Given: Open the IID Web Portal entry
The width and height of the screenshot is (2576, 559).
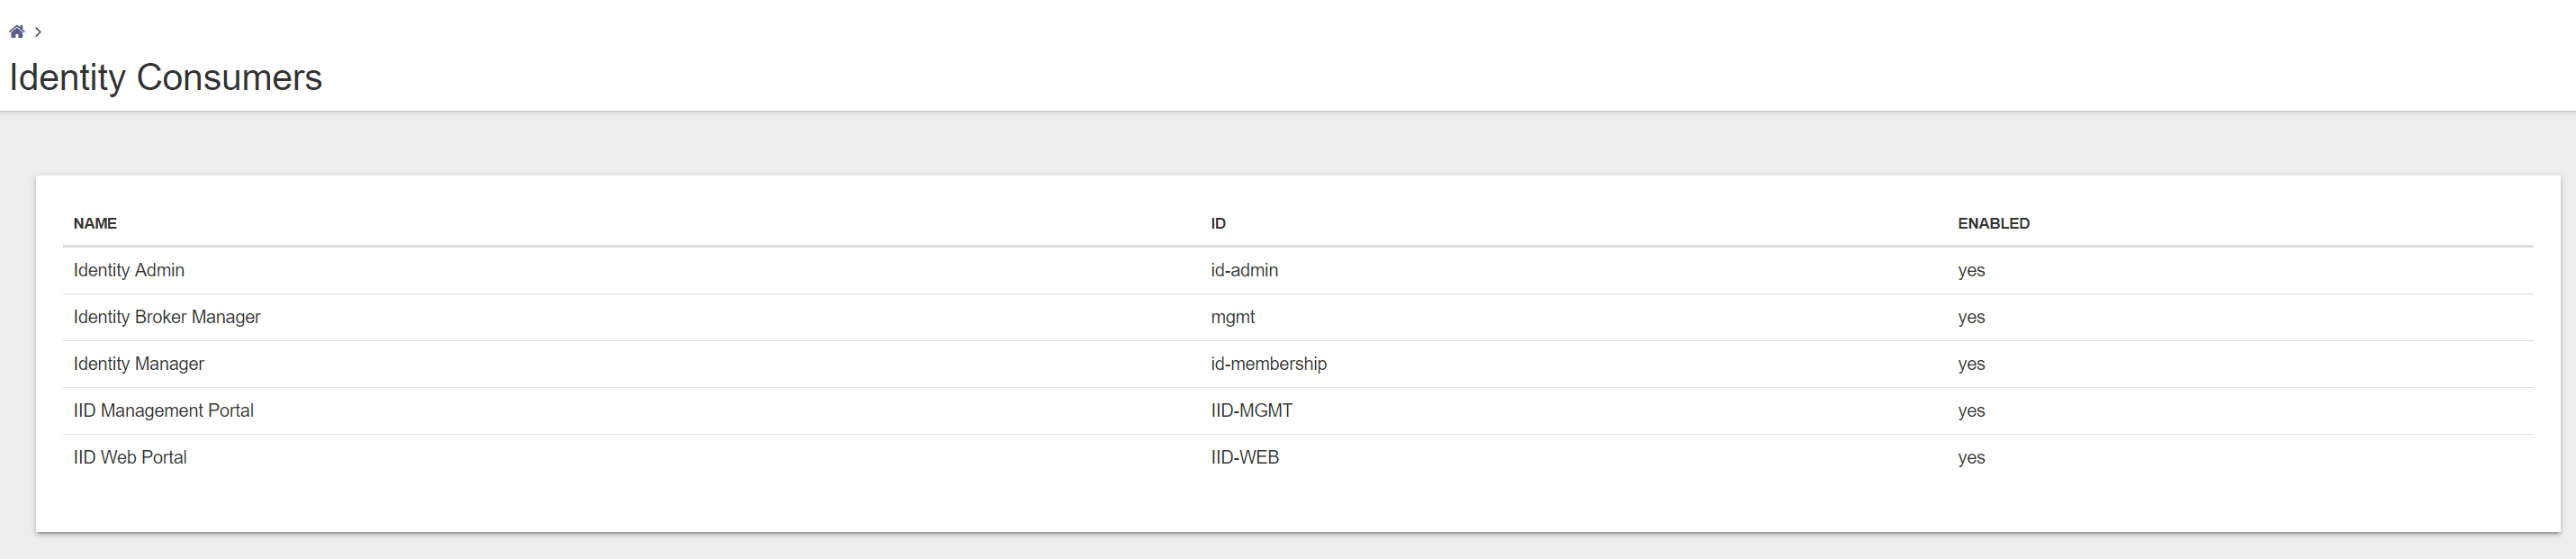Looking at the screenshot, I should (130, 458).
